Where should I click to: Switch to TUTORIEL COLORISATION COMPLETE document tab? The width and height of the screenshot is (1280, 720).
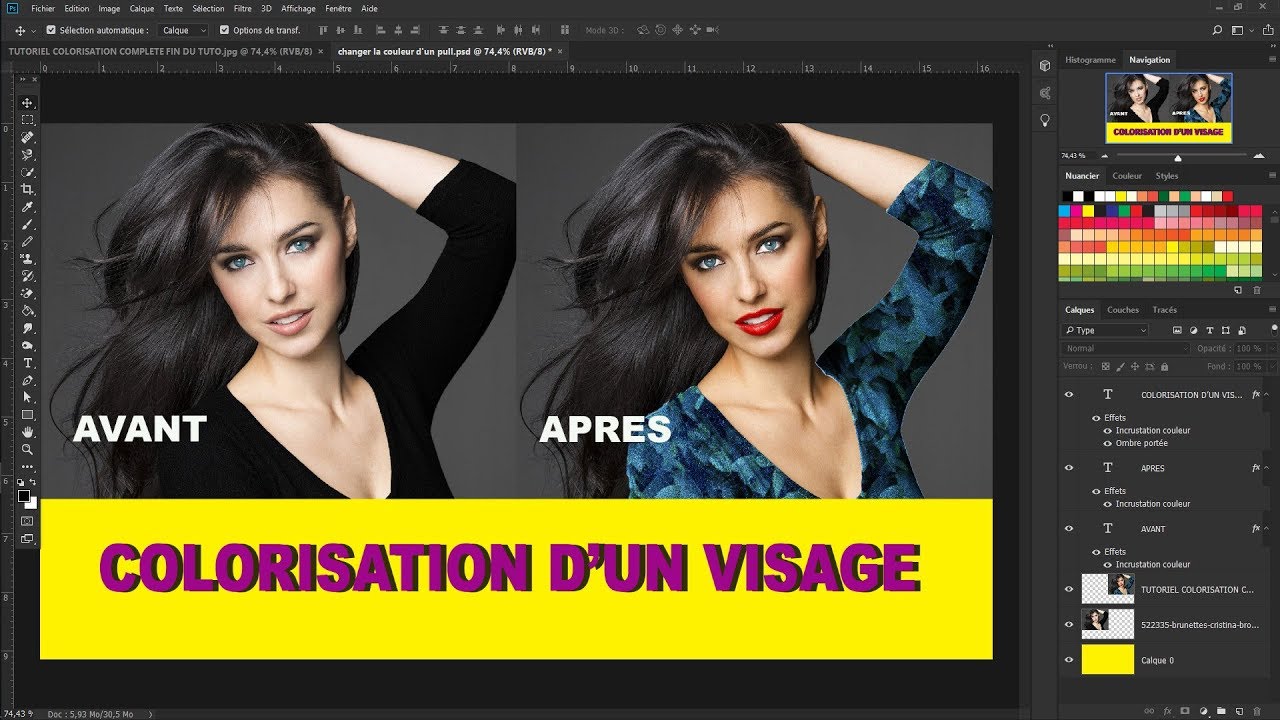pos(161,51)
